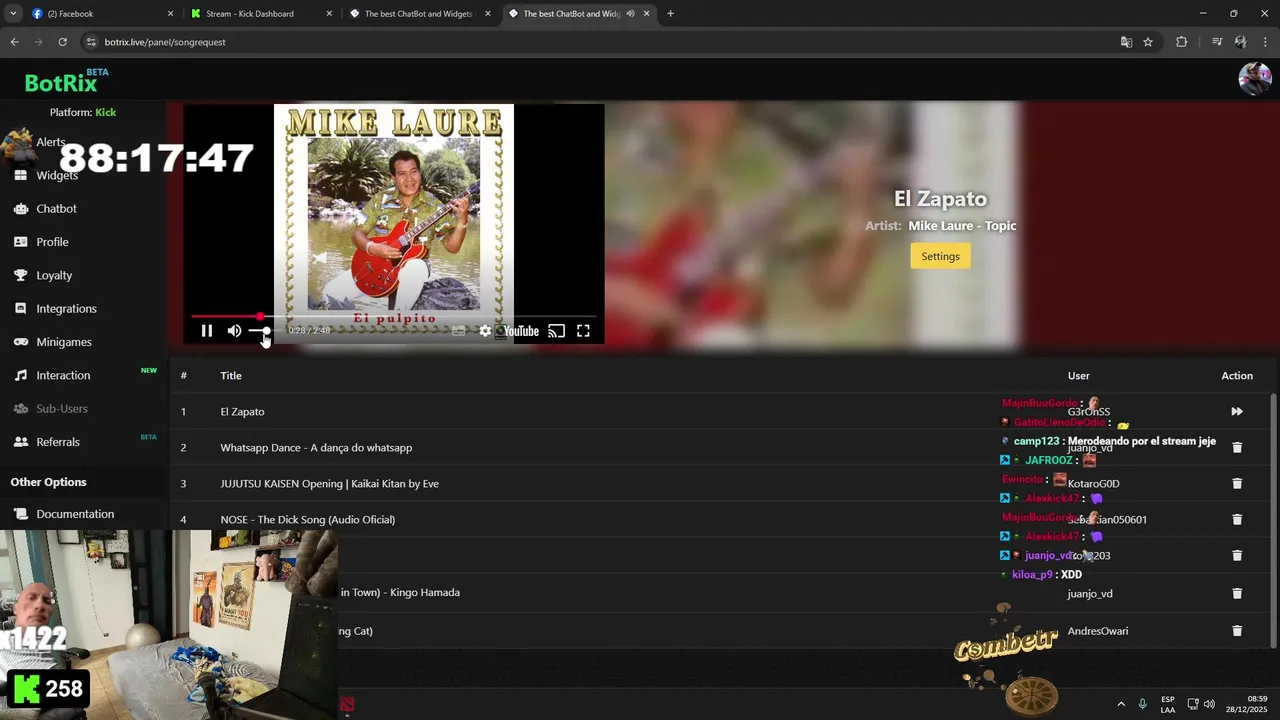Go back to previous page
The image size is (1280, 720).
pos(14,42)
